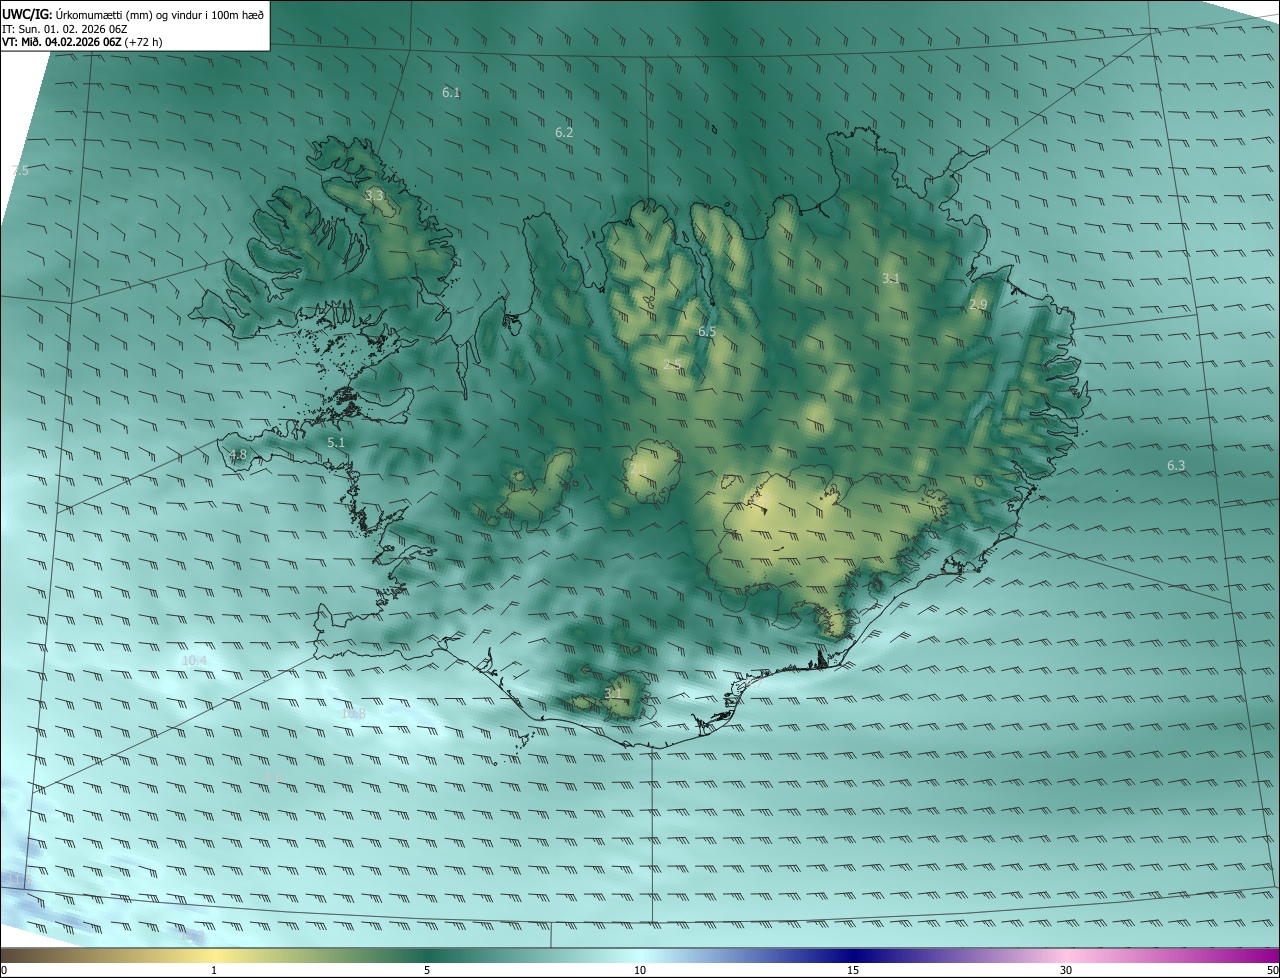Click the 2.9 value in the northeast
The image size is (1280, 978).
[978, 304]
